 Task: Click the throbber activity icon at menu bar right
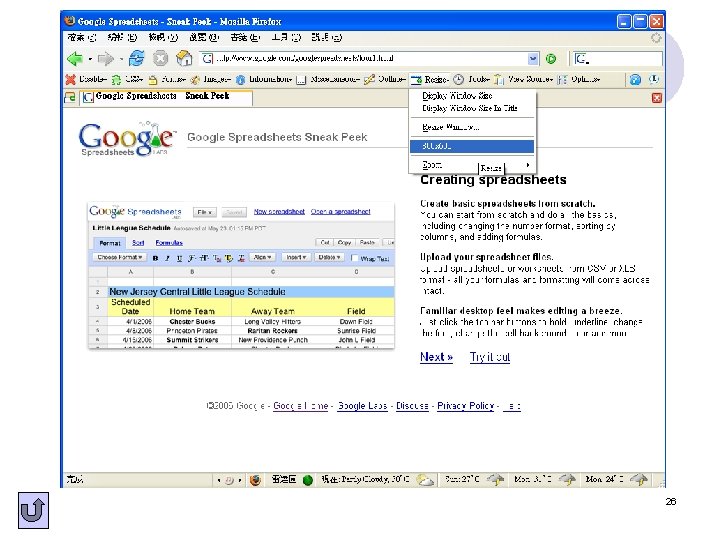coord(656,38)
